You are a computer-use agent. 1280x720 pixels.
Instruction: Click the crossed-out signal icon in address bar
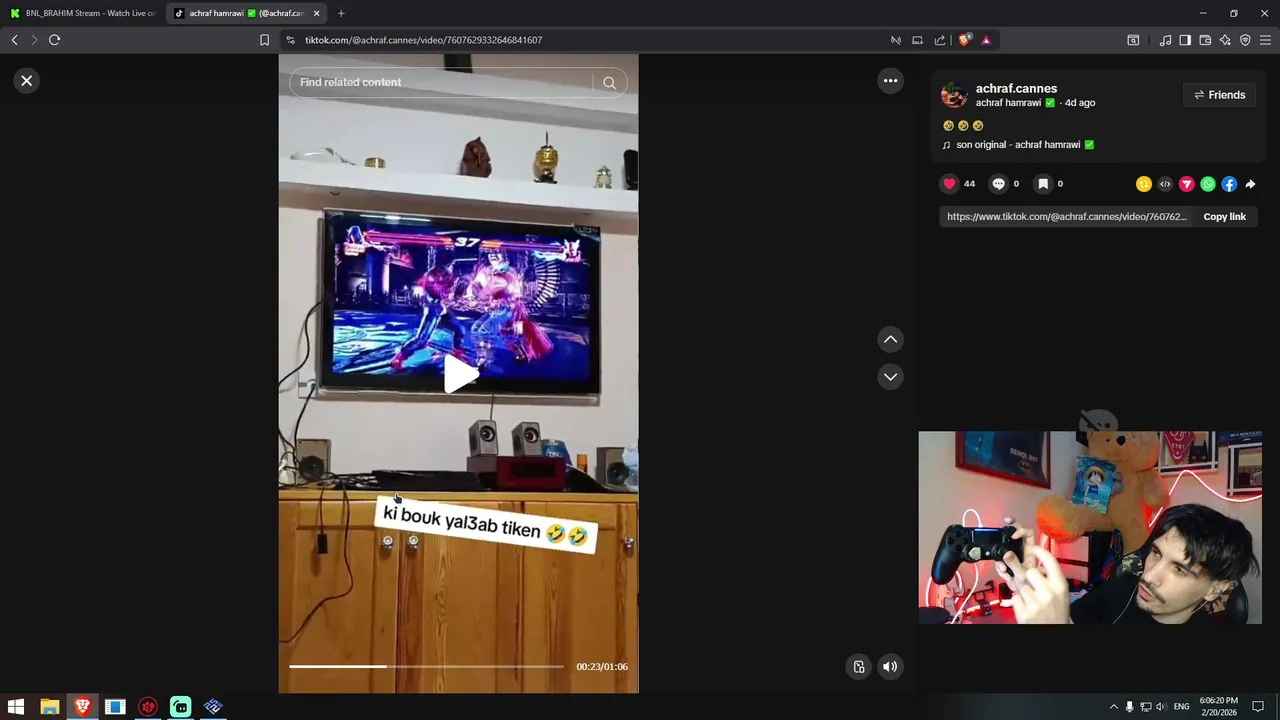coord(895,40)
